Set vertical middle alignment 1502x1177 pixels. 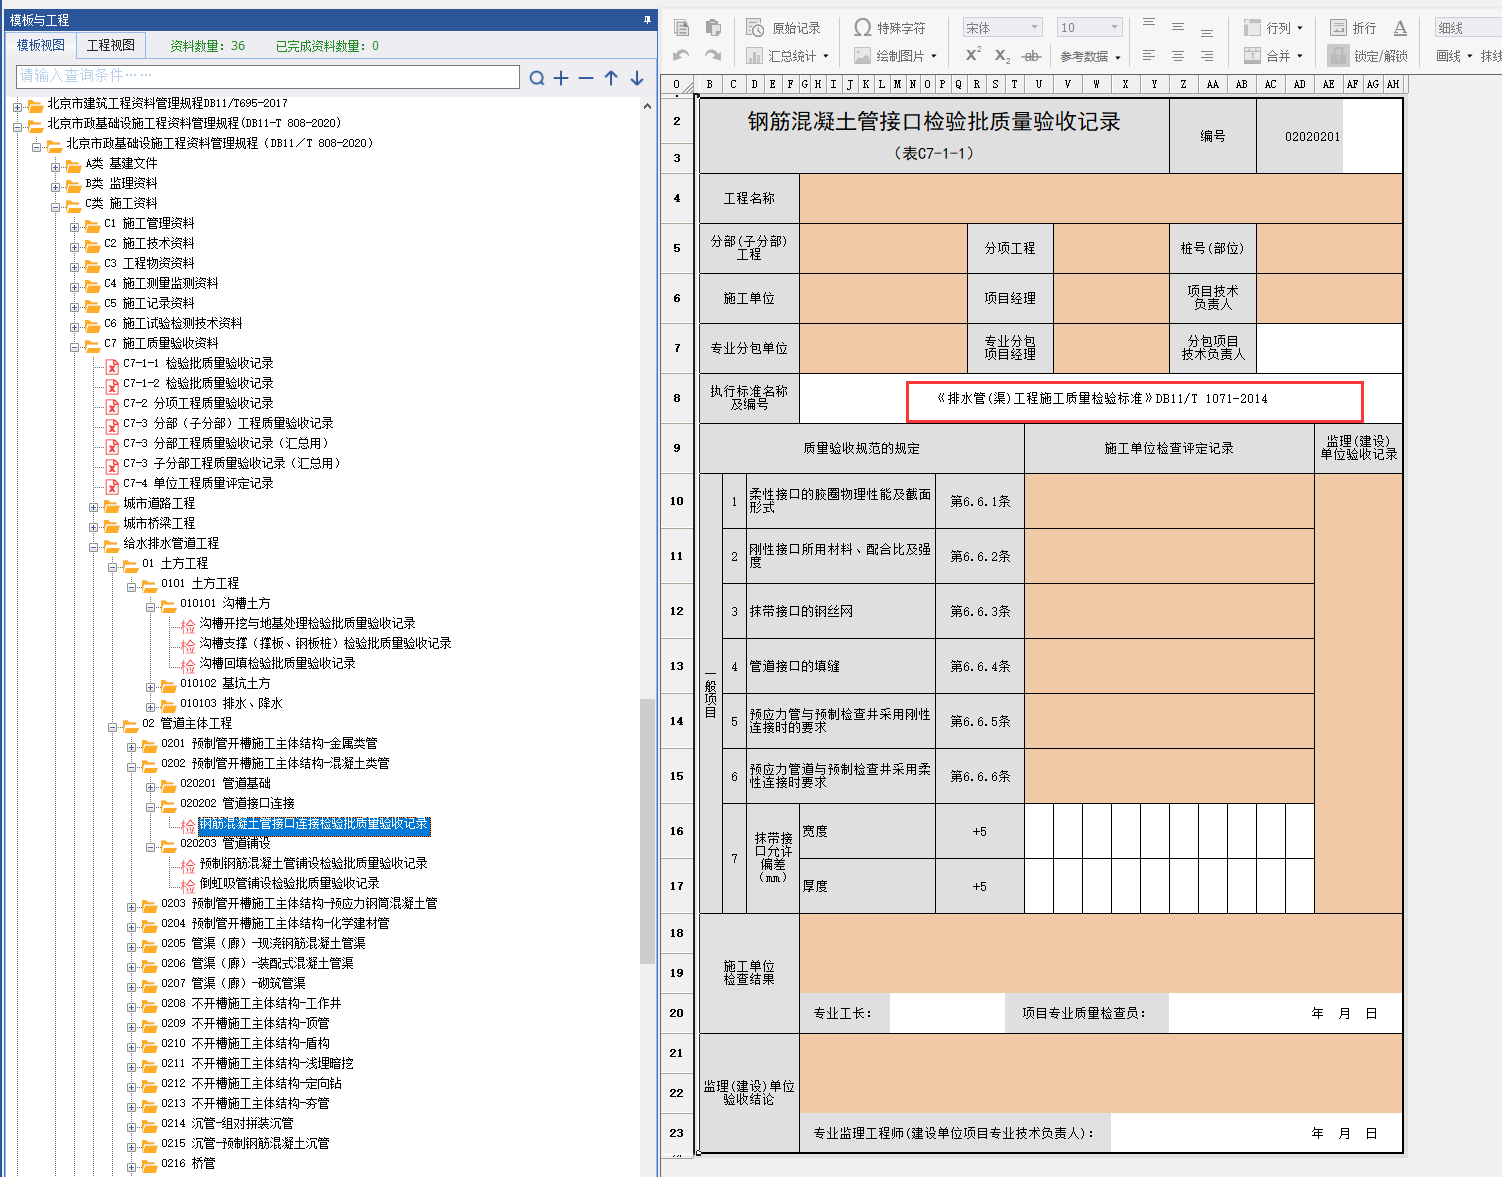(x=1178, y=27)
